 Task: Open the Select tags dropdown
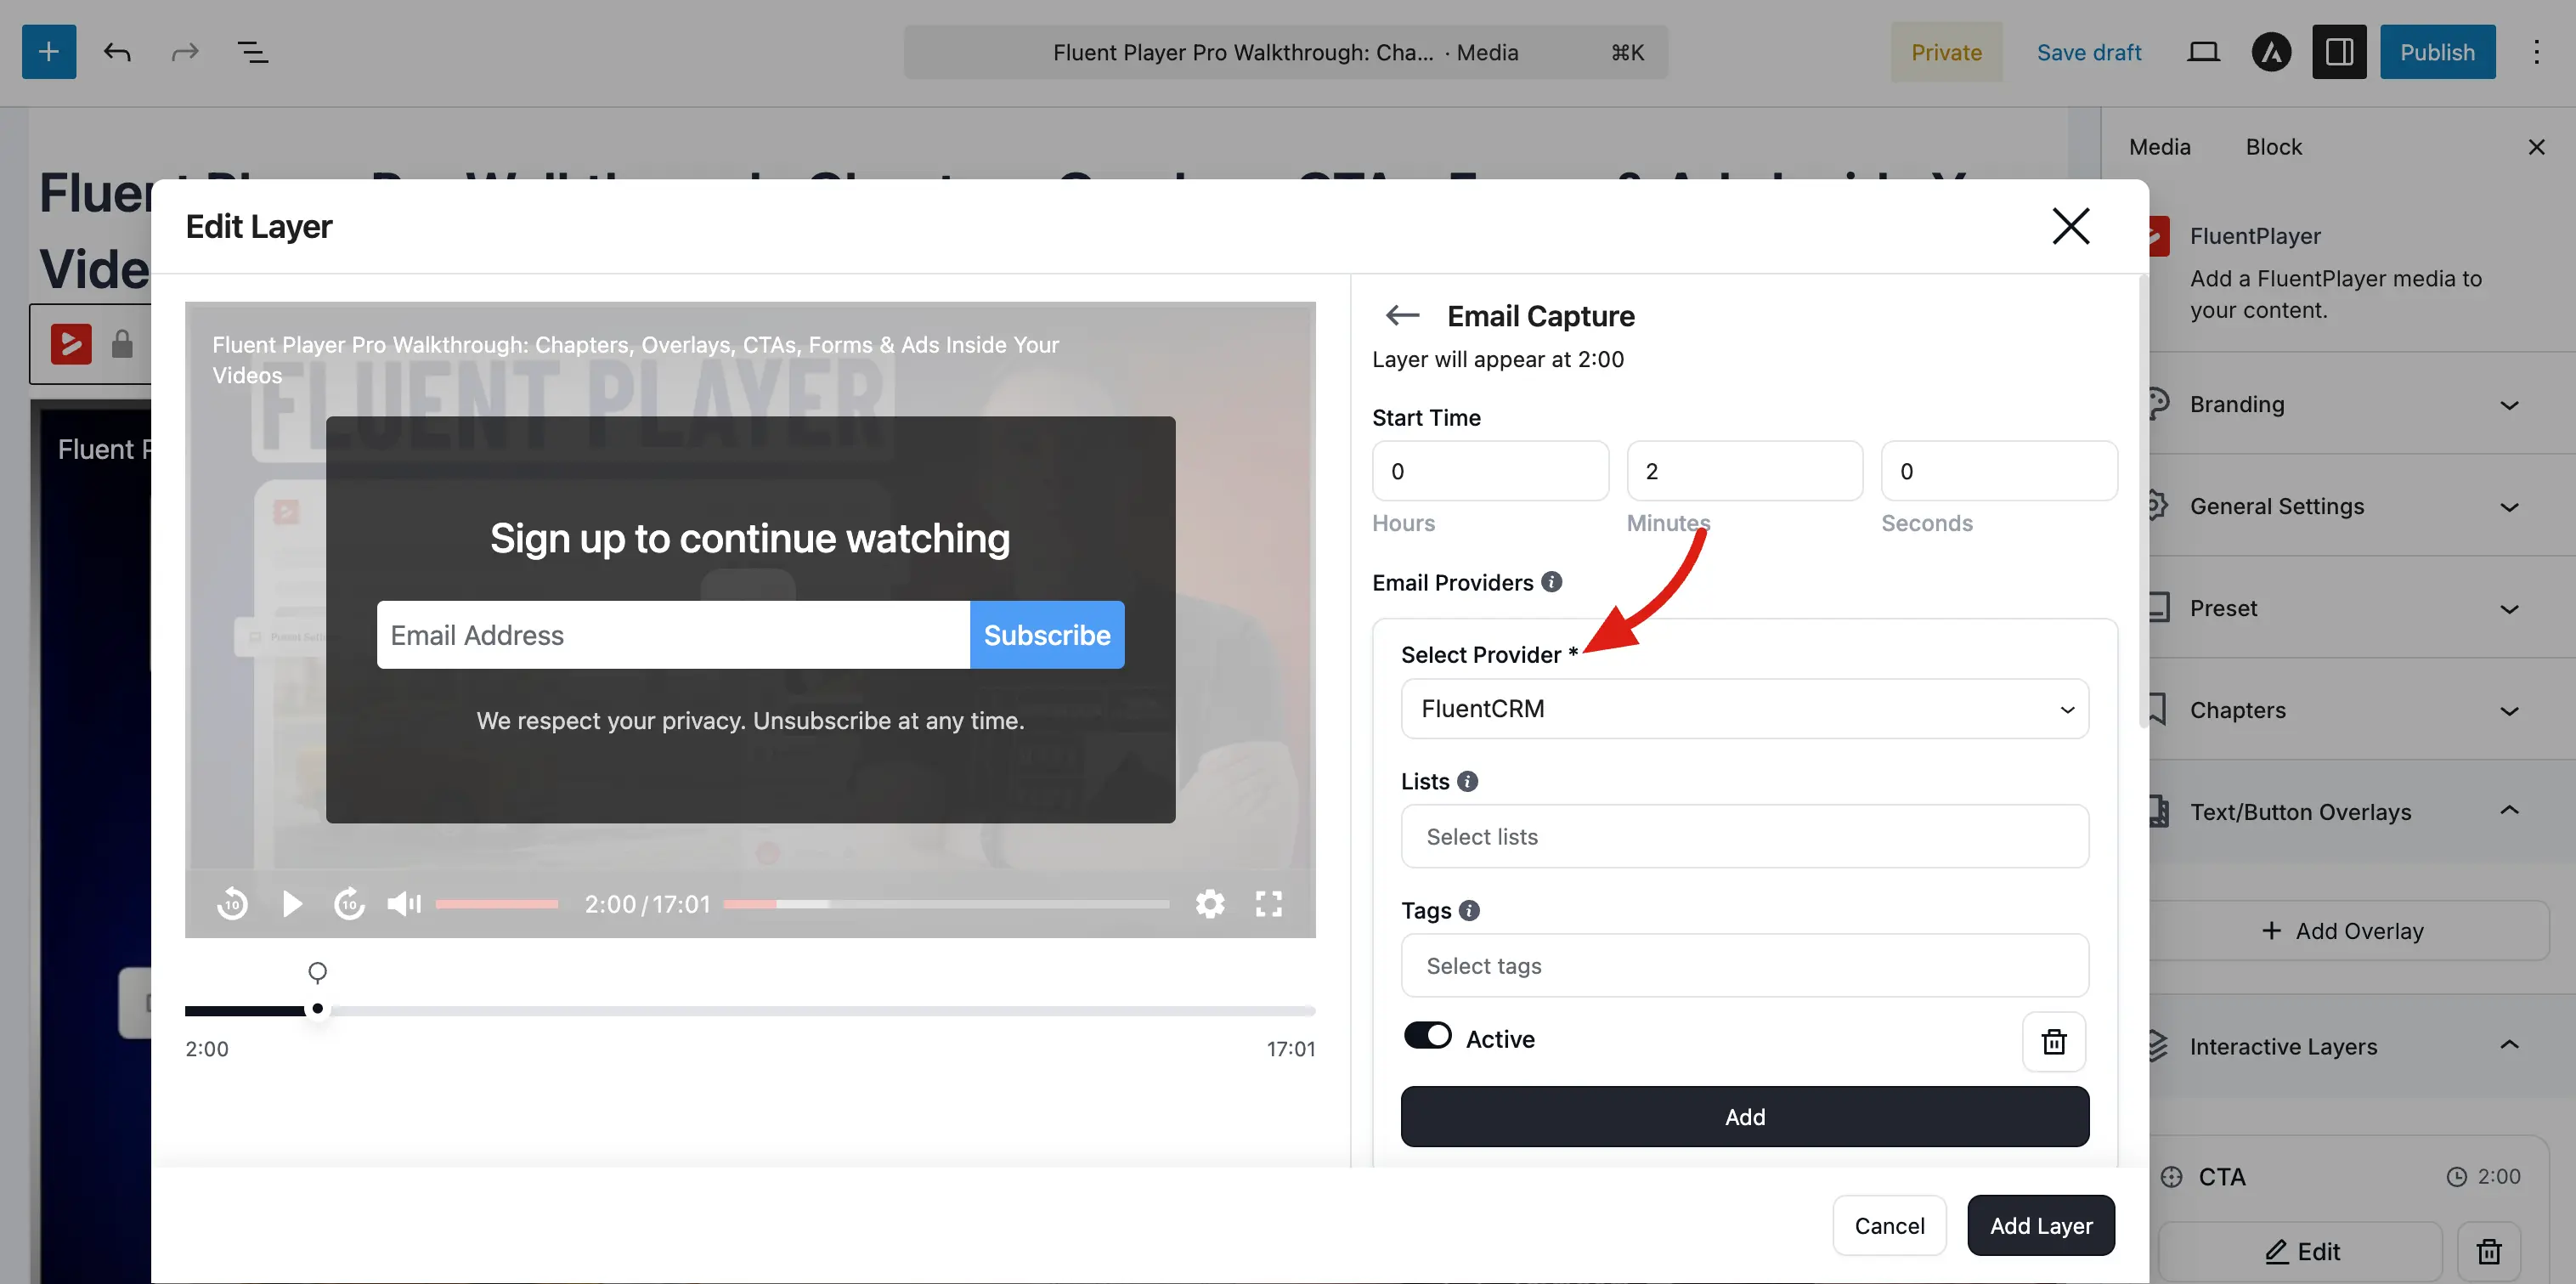click(1744, 966)
